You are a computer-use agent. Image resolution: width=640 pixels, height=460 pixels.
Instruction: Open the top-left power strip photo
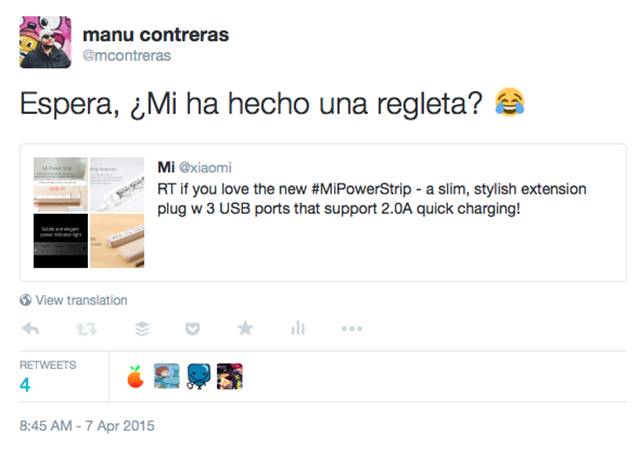click(60, 184)
